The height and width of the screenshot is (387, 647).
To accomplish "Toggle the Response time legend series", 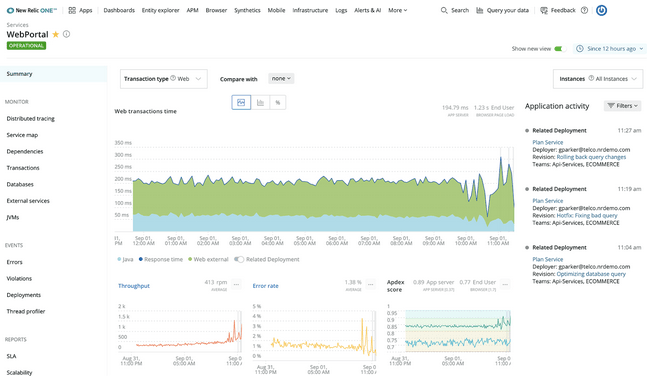I will pyautogui.click(x=161, y=259).
